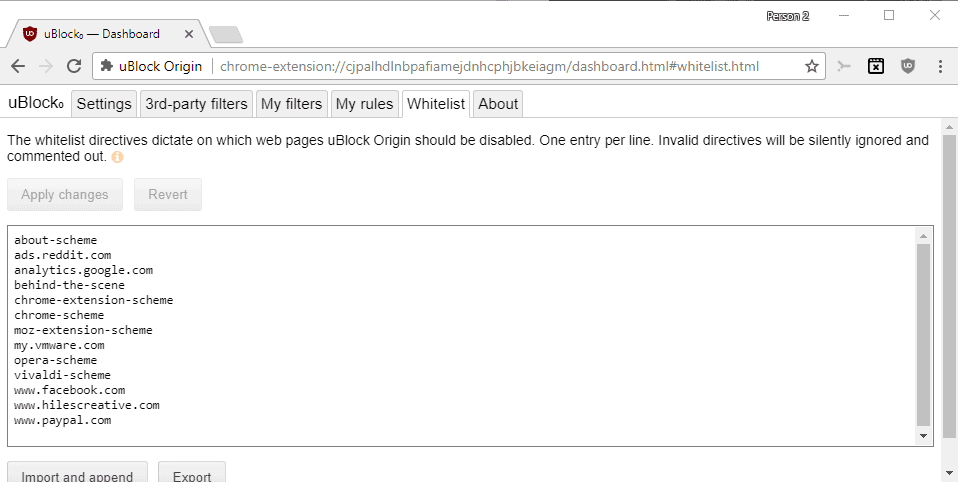The width and height of the screenshot is (958, 482).
Task: Click the 'analytics.google.com' entry
Action: click(84, 270)
